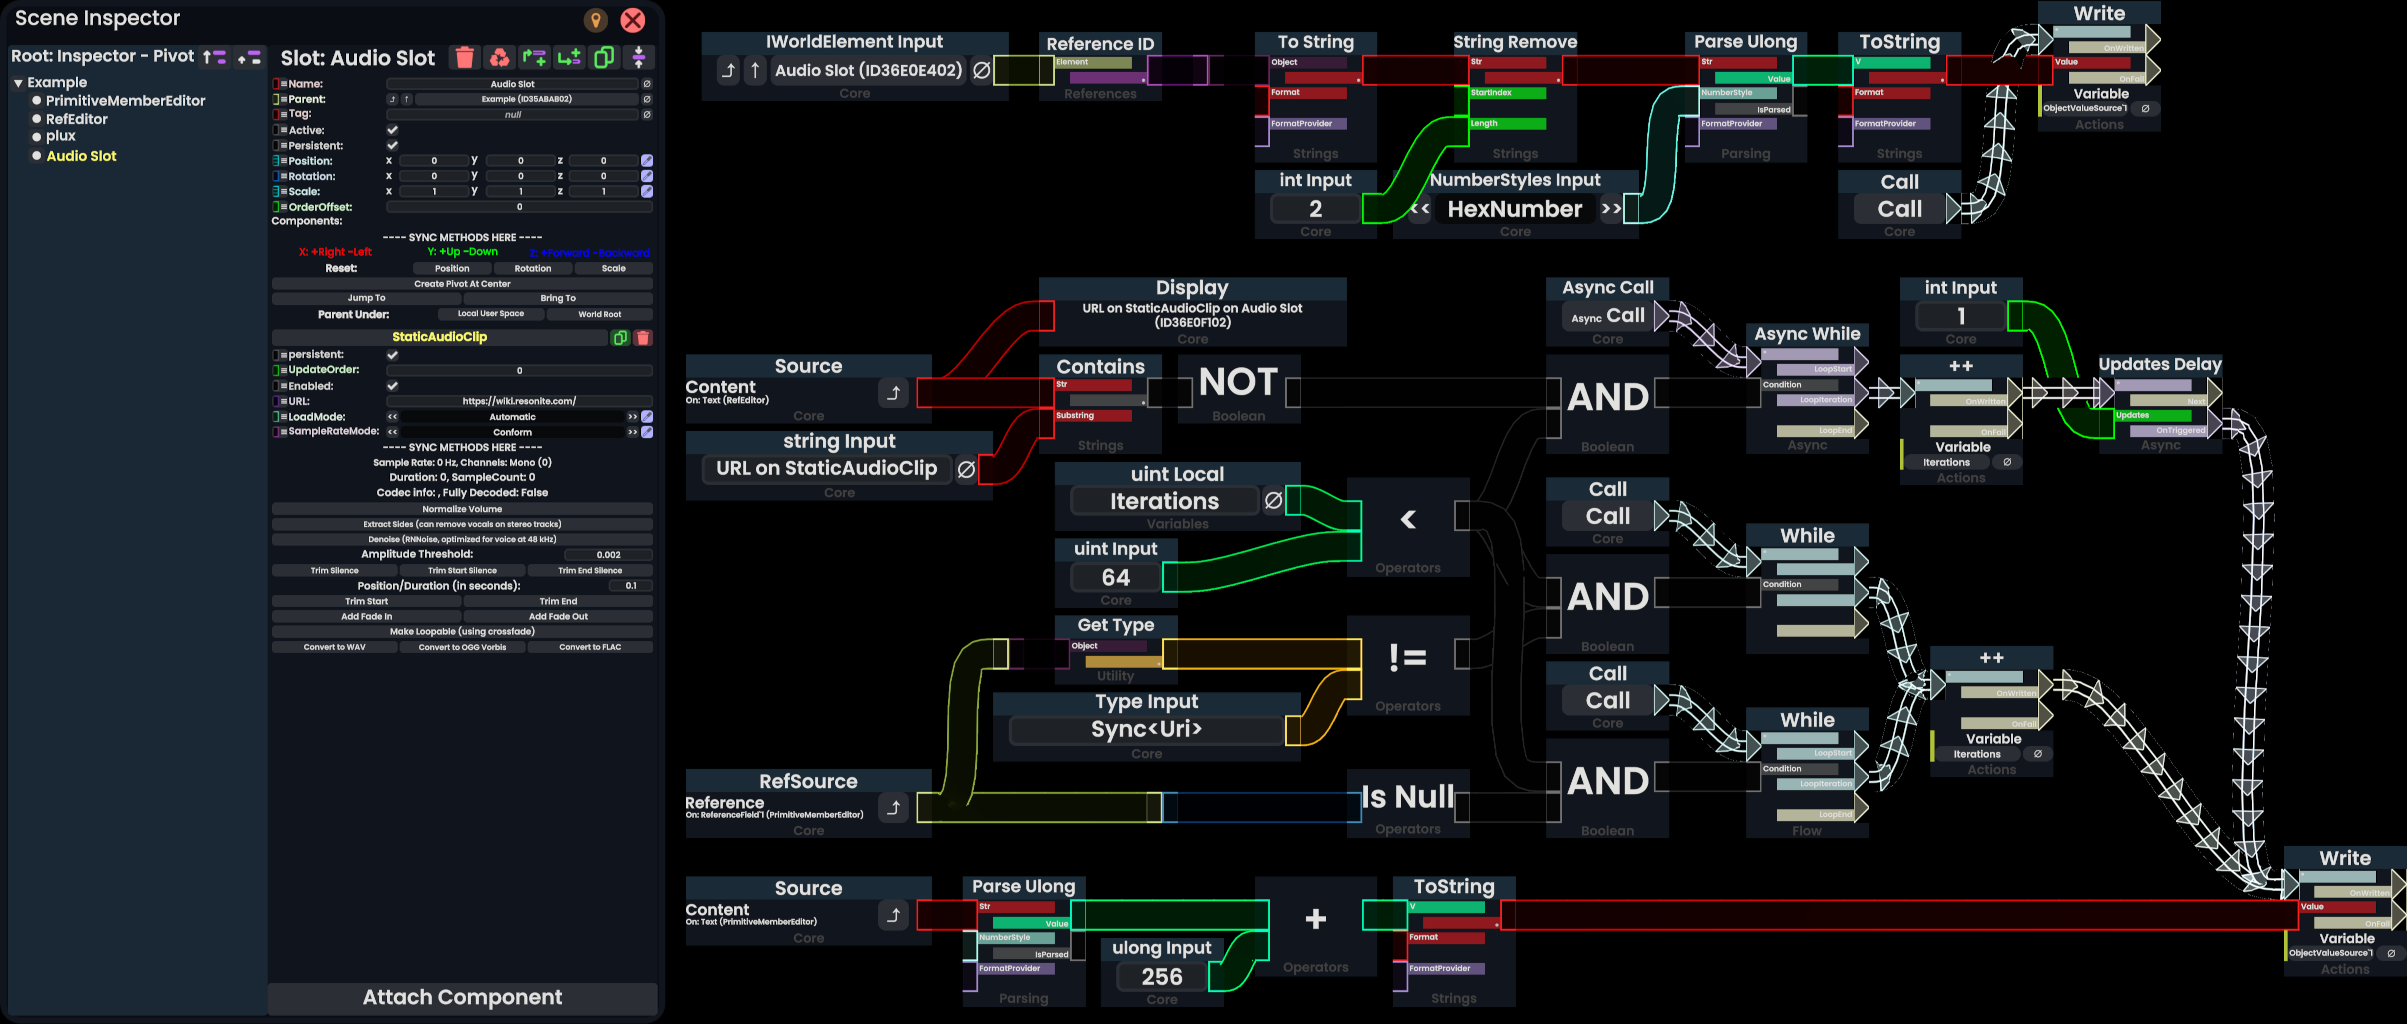Uncheck Enabled on the StaticAudioClip component
The image size is (2407, 1024).
pyautogui.click(x=392, y=386)
